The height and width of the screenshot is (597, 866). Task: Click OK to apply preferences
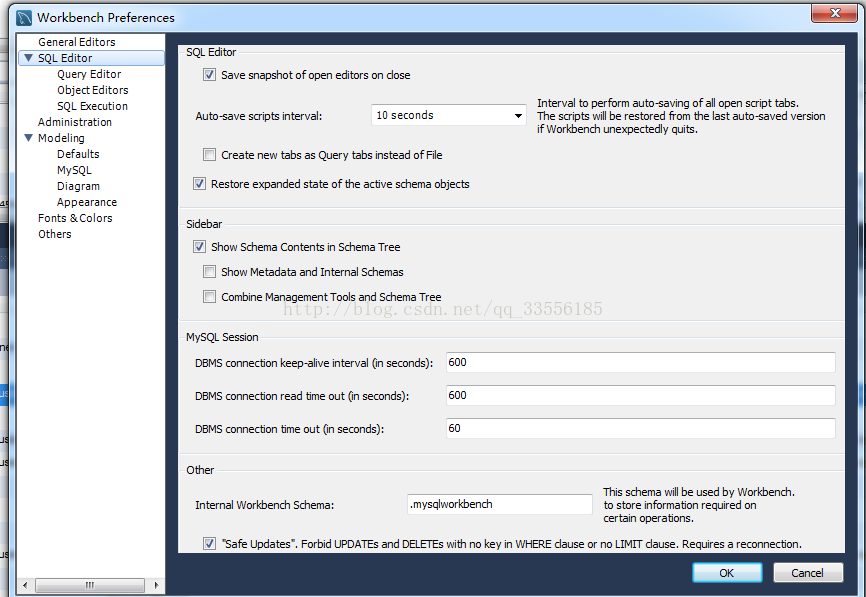click(x=727, y=573)
